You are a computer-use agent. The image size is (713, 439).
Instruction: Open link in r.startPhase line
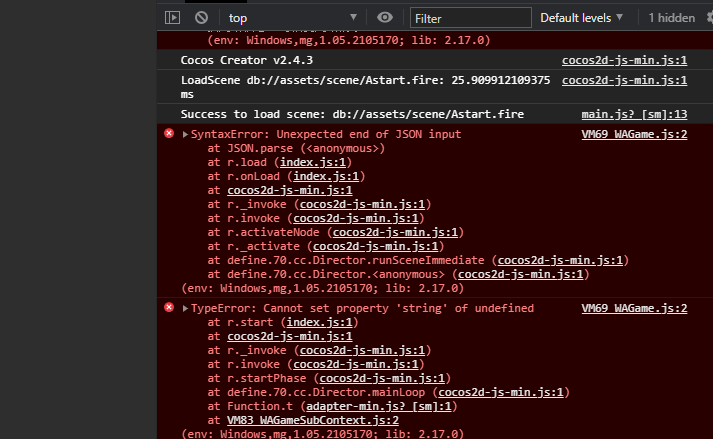pyautogui.click(x=382, y=378)
